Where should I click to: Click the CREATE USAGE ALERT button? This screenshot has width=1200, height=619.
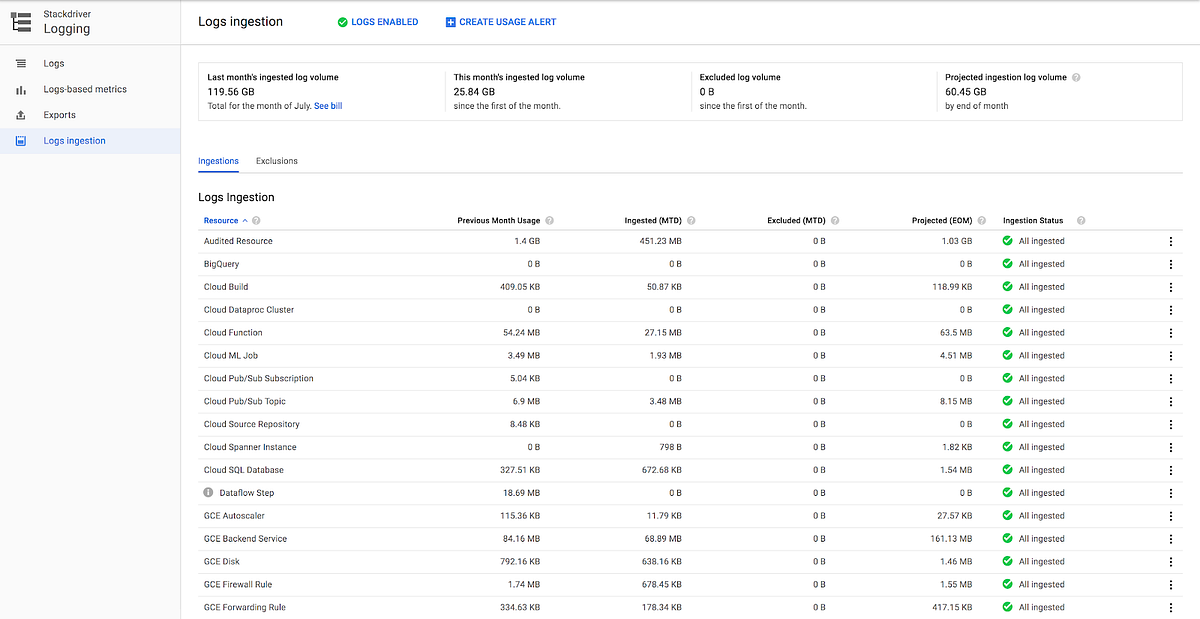pos(500,21)
